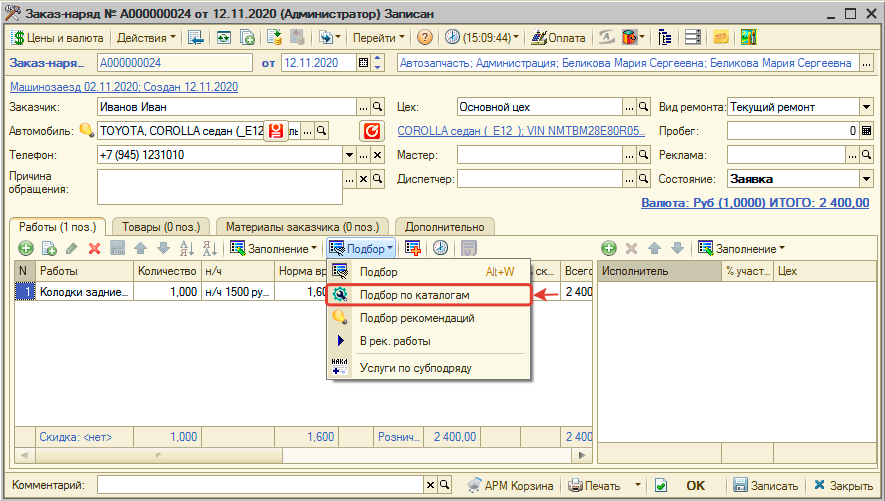Click the date stepper next to the calendar icon
The width and height of the screenshot is (885, 501).
tap(378, 63)
